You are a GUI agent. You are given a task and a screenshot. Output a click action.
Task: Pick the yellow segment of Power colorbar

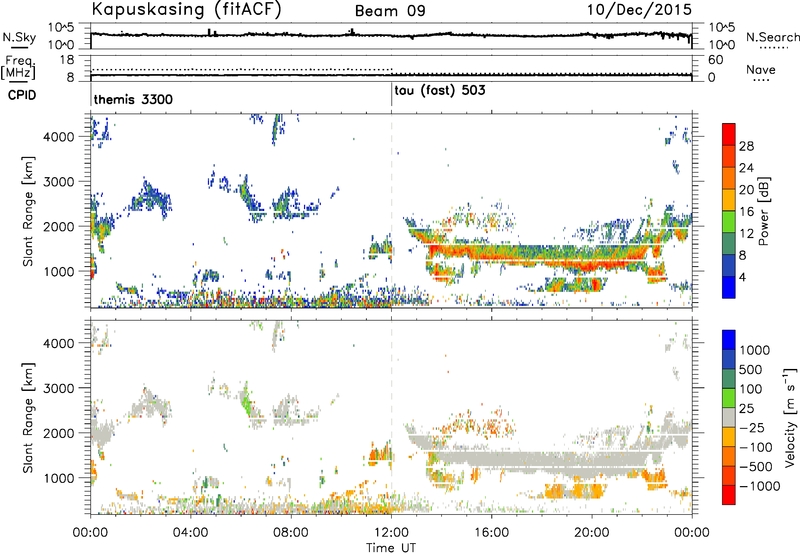point(729,200)
